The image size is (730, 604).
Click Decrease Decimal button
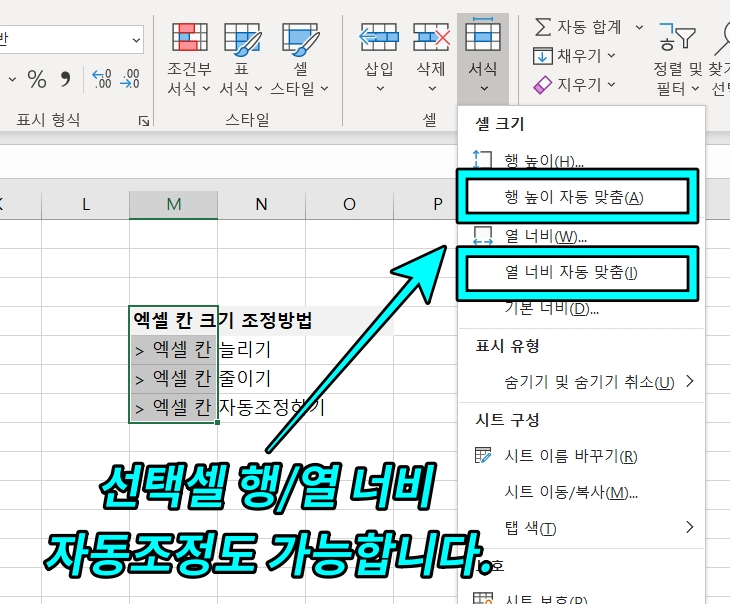click(130, 79)
